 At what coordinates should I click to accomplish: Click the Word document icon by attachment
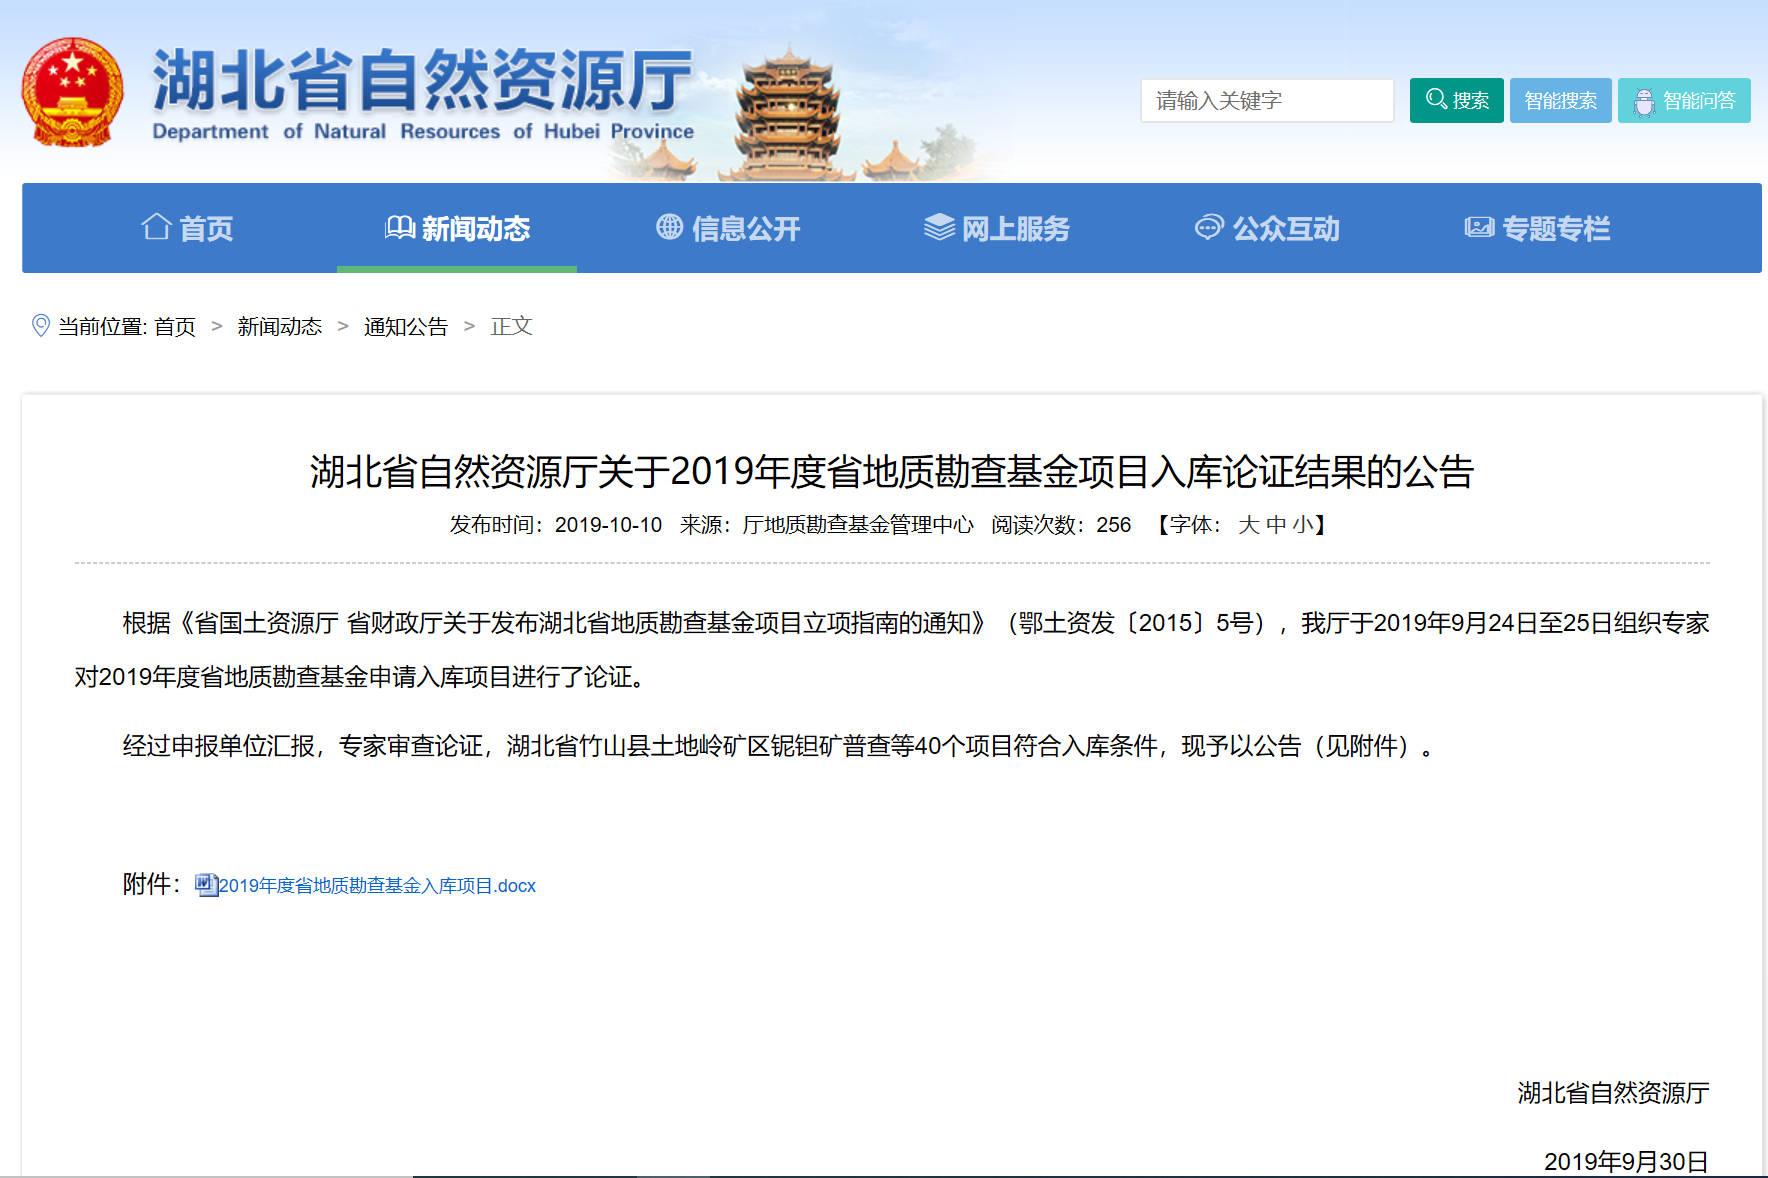[206, 885]
